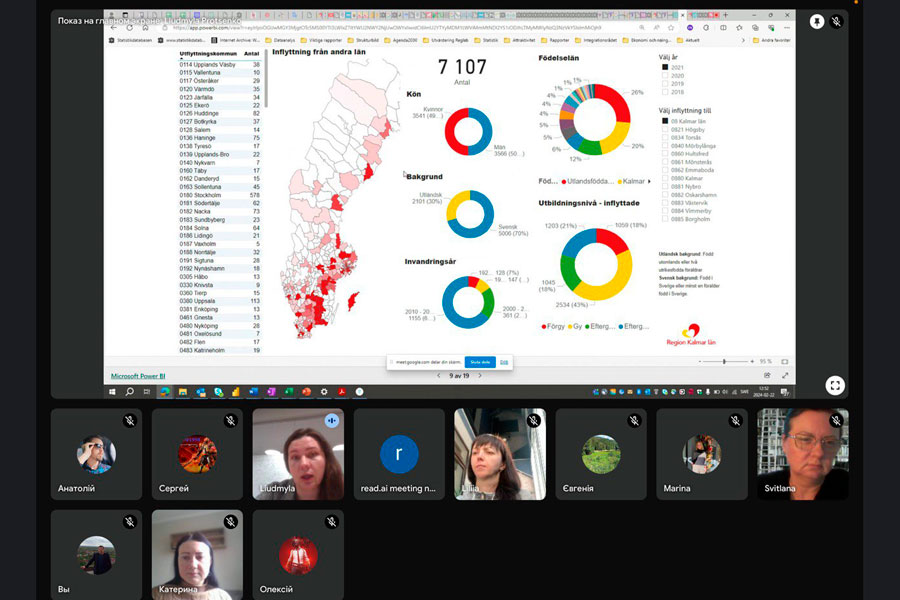Expand Födelselän legend with arrow
This screenshot has height=600, width=900.
pyautogui.click(x=649, y=181)
